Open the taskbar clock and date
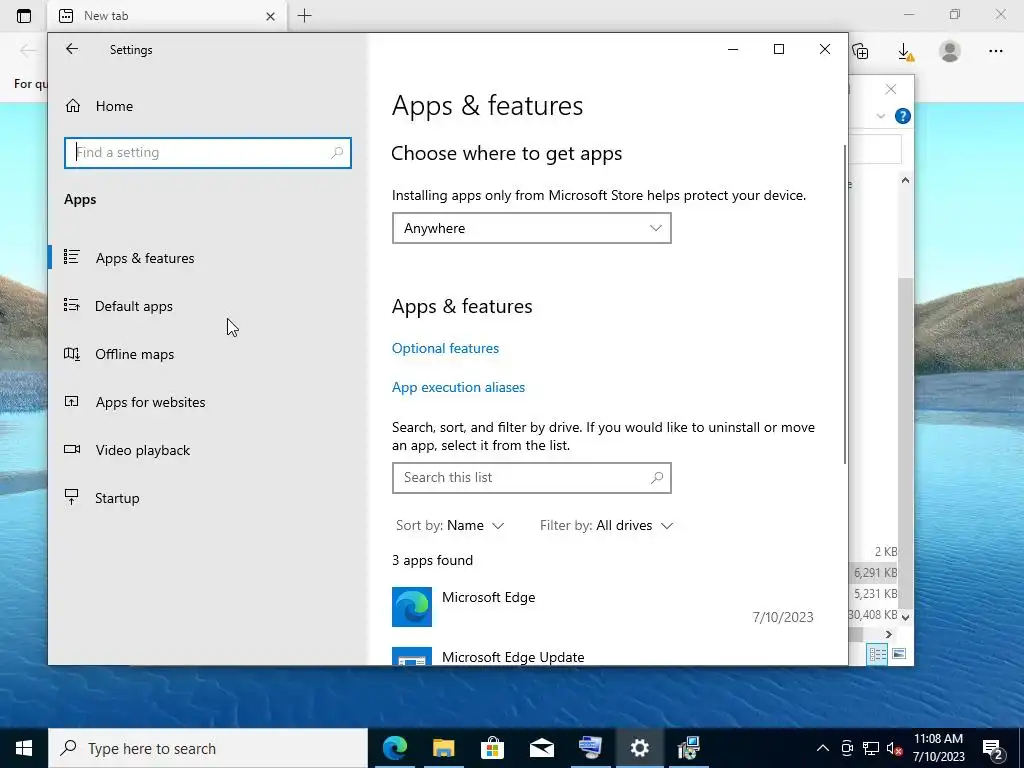Image resolution: width=1024 pixels, height=768 pixels. pos(938,748)
